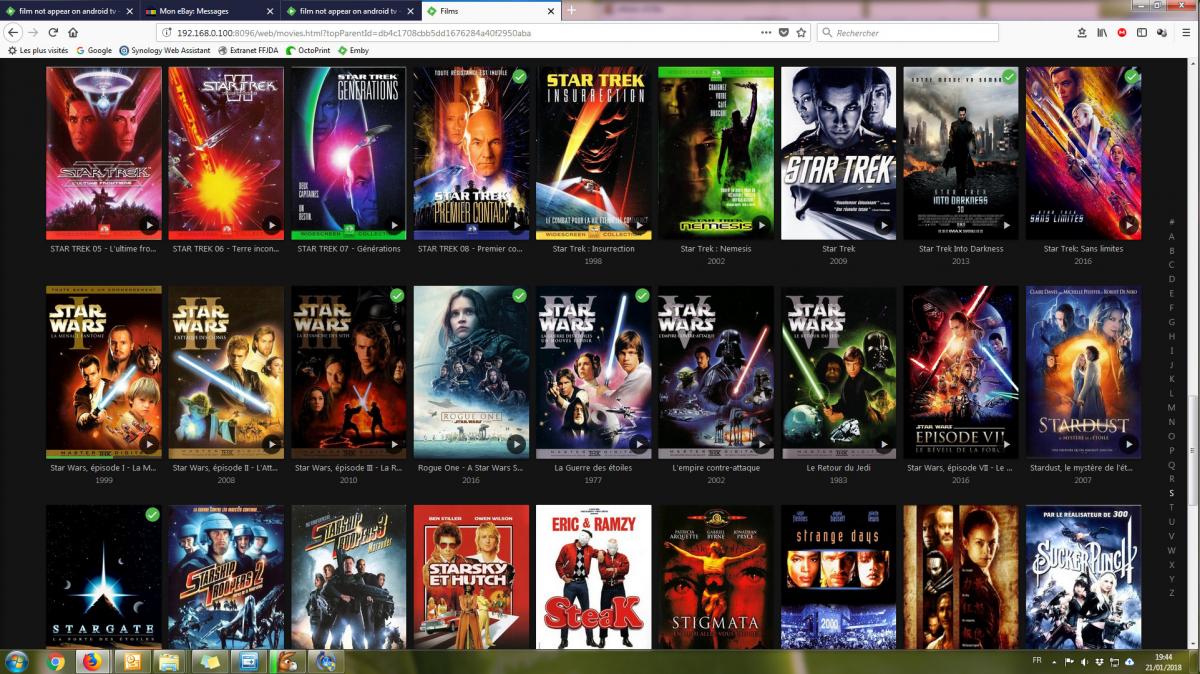
Task: Open OctoPrint bookmark
Action: [x=309, y=50]
